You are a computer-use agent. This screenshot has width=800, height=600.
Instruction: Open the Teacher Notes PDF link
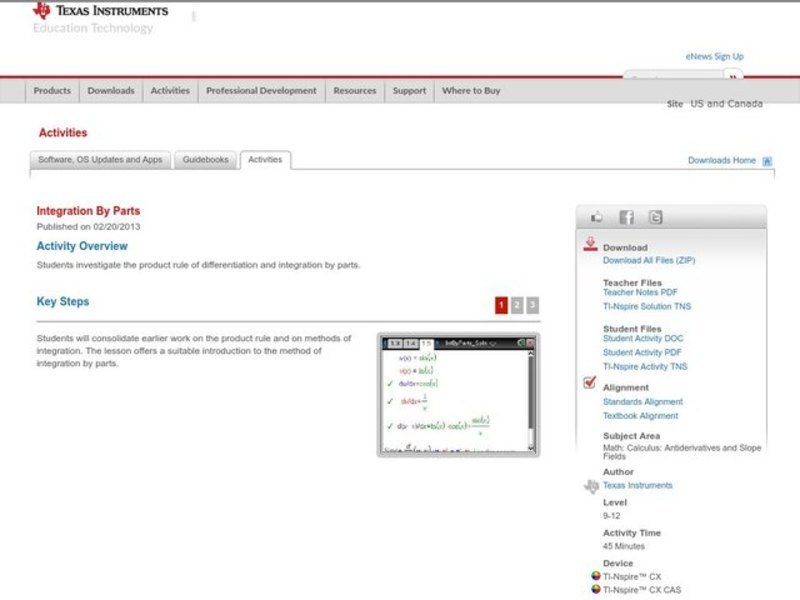tap(640, 293)
